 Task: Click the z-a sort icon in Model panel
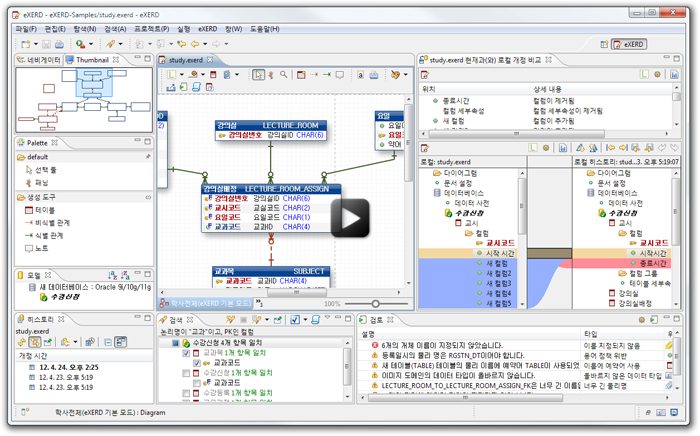pos(125,275)
